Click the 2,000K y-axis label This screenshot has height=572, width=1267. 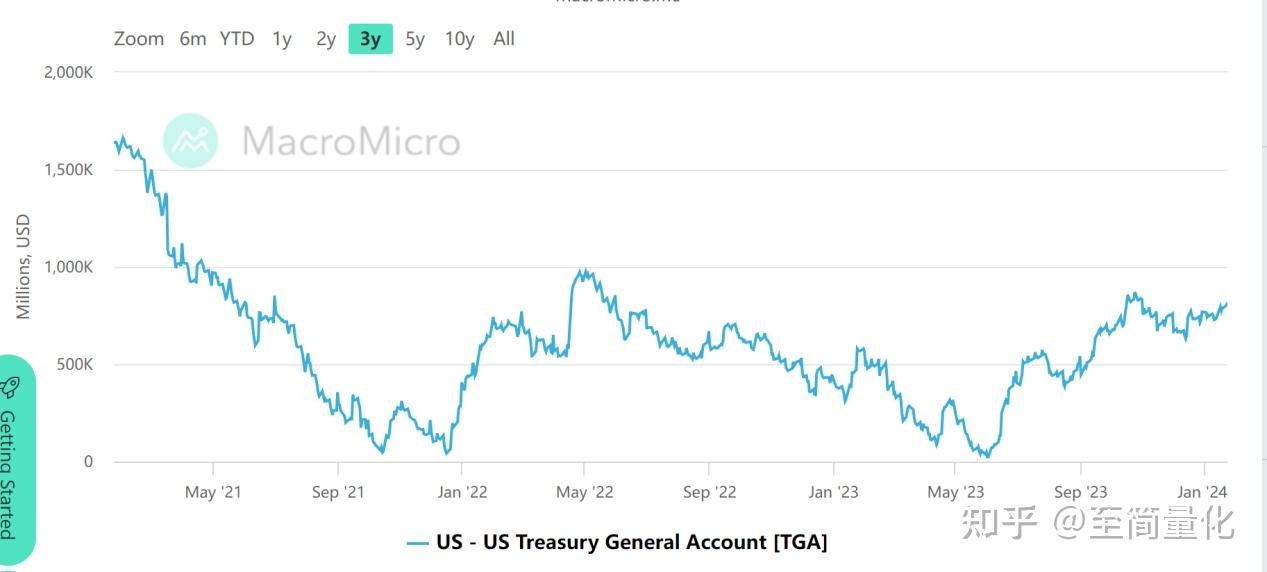click(69, 73)
